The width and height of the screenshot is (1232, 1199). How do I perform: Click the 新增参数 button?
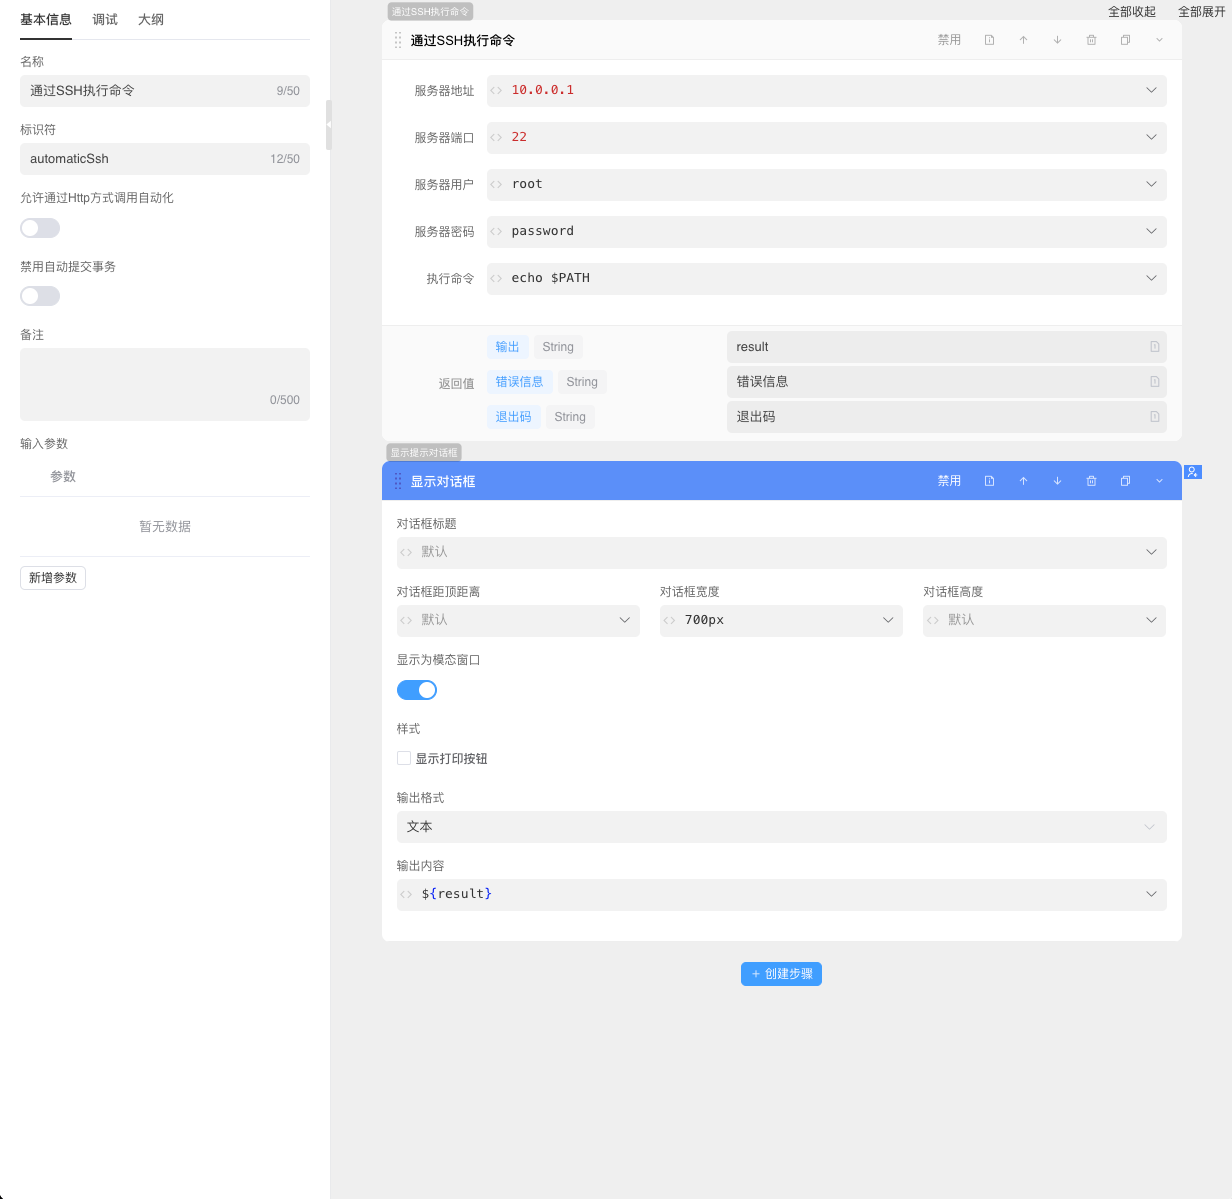click(53, 578)
